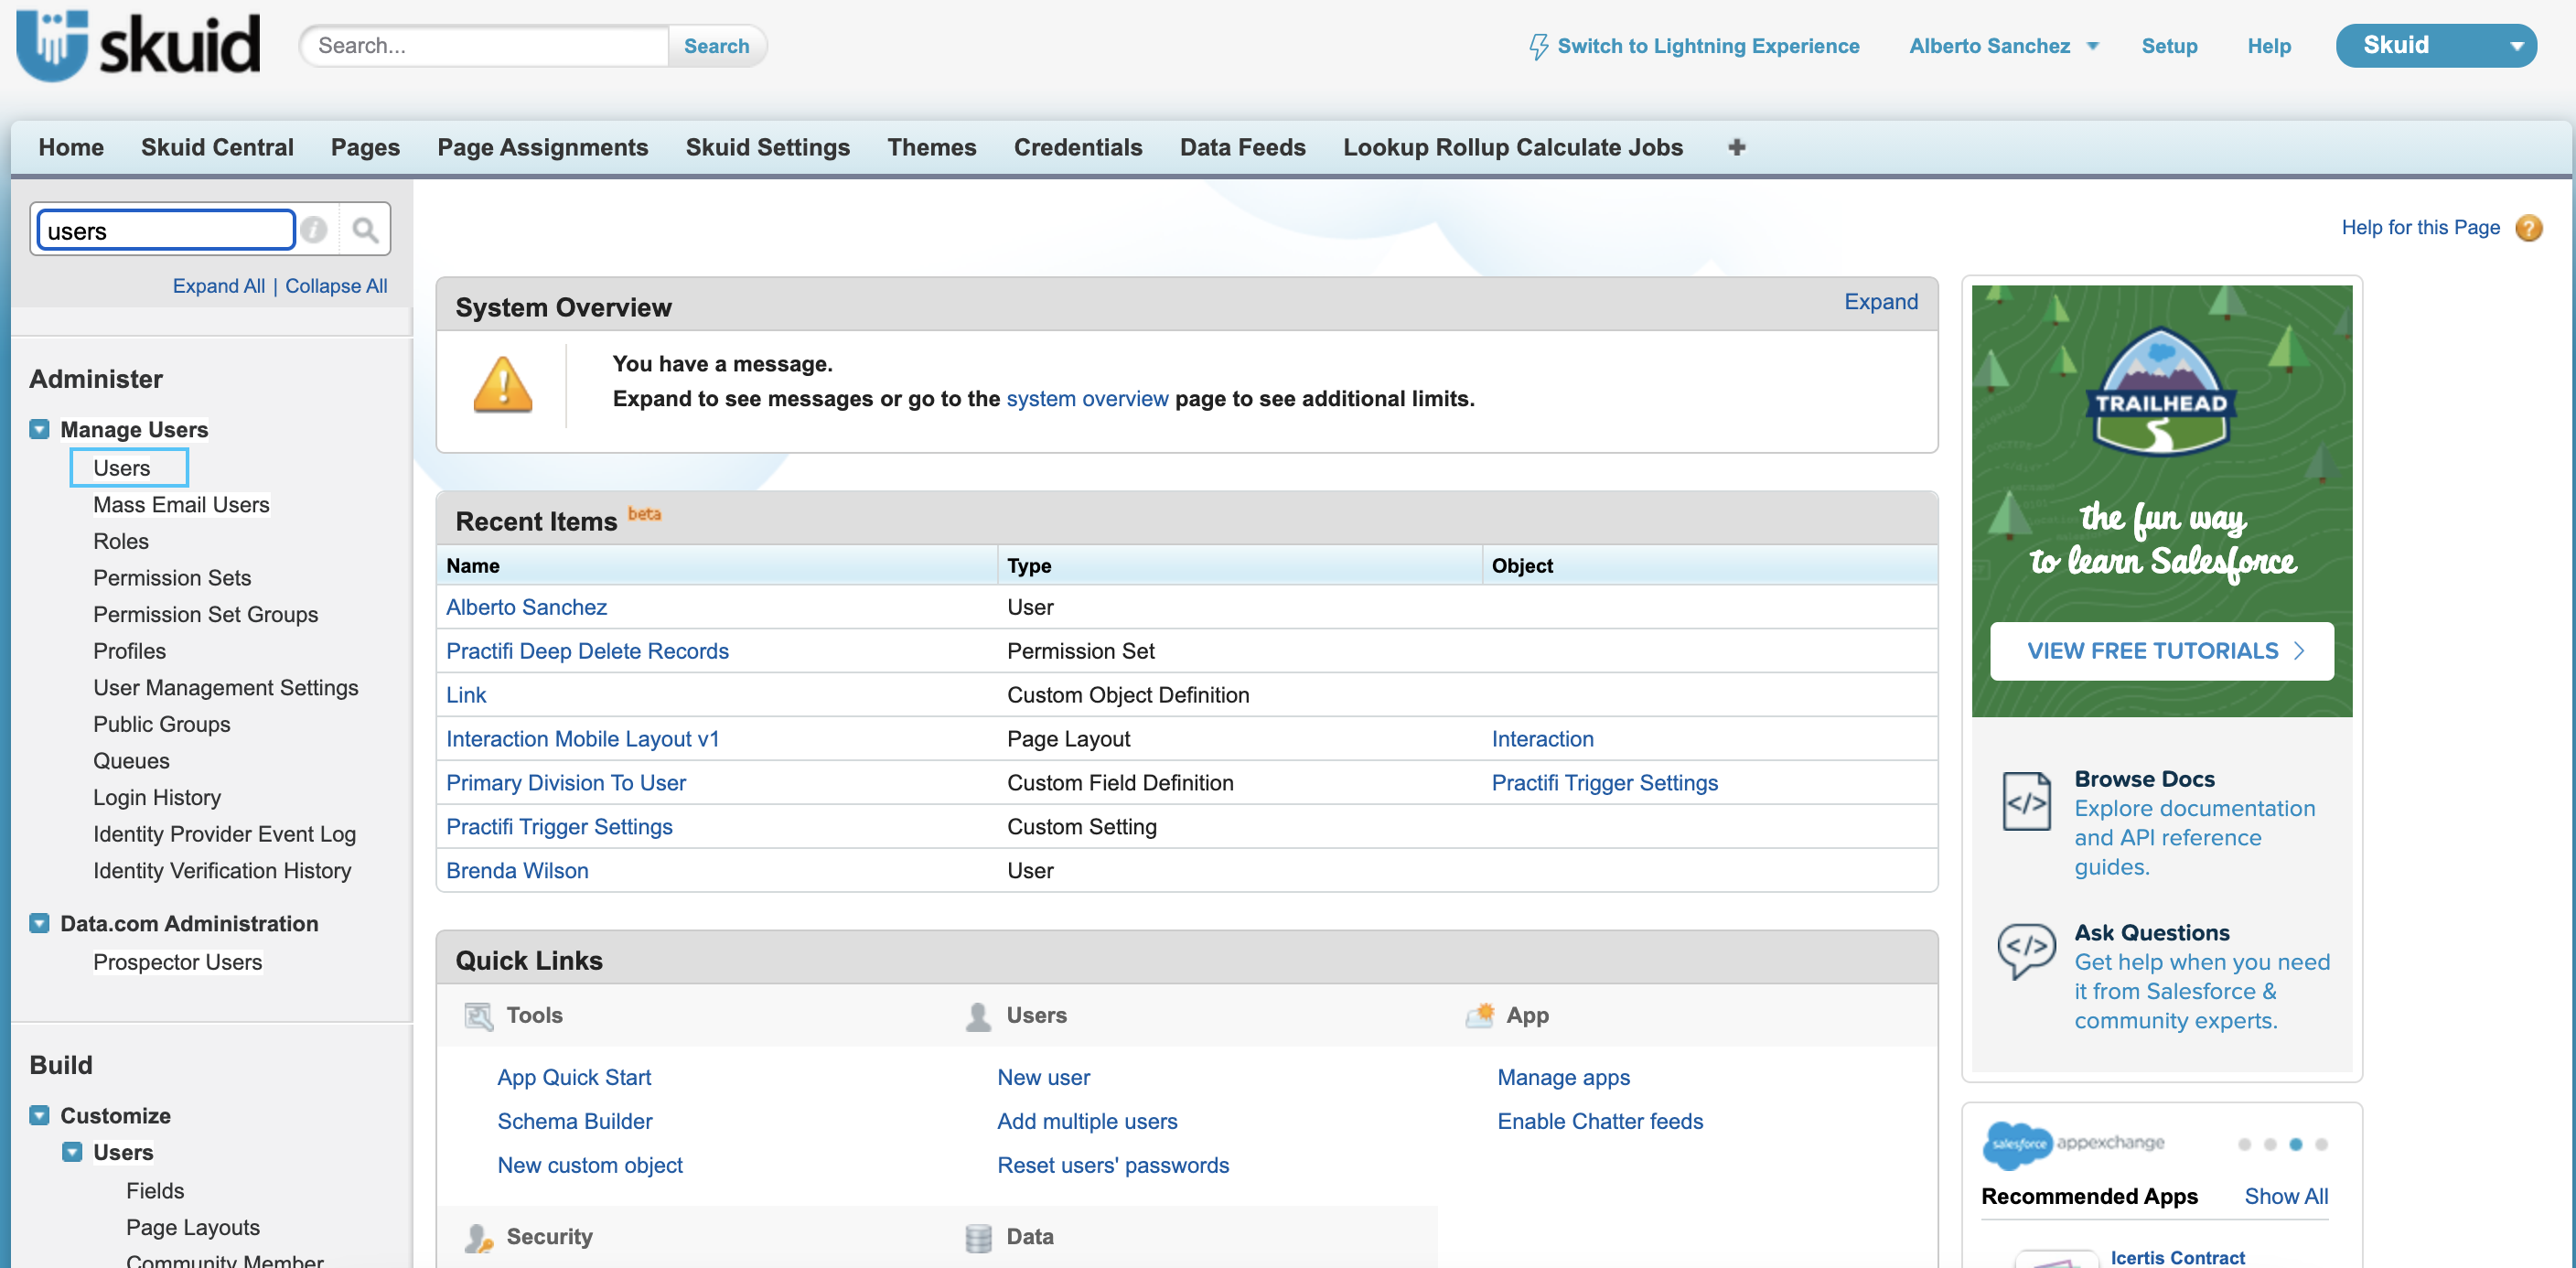Click the Browse Docs code icon

(x=2026, y=801)
